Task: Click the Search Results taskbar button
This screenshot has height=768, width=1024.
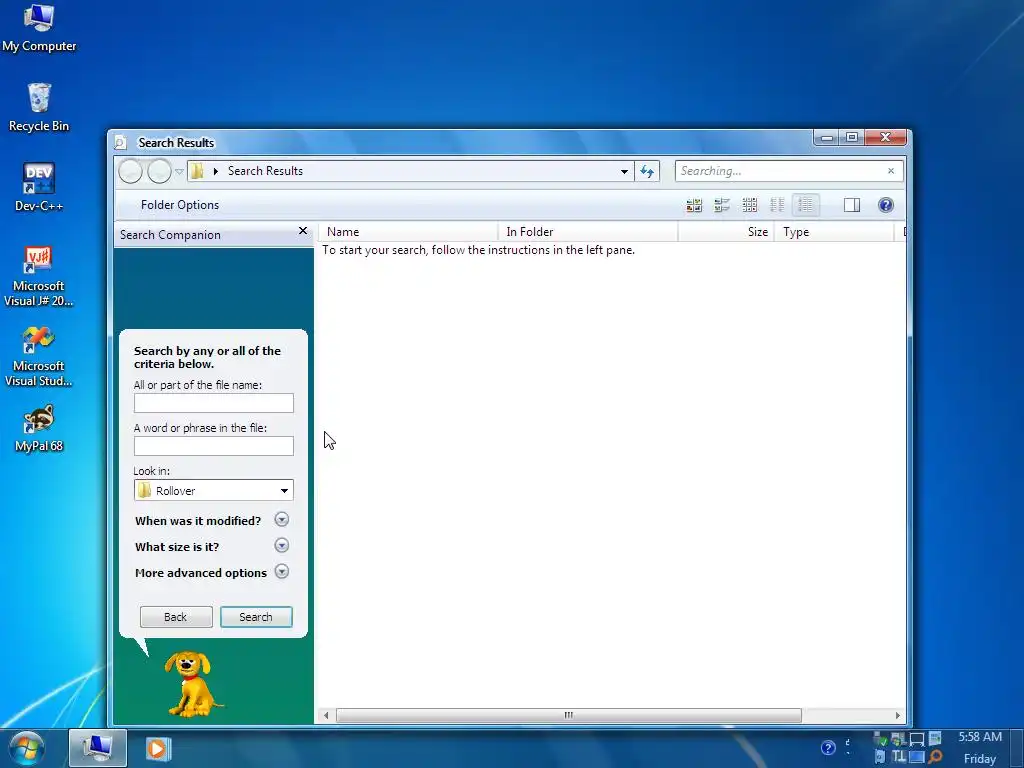Action: 98,748
